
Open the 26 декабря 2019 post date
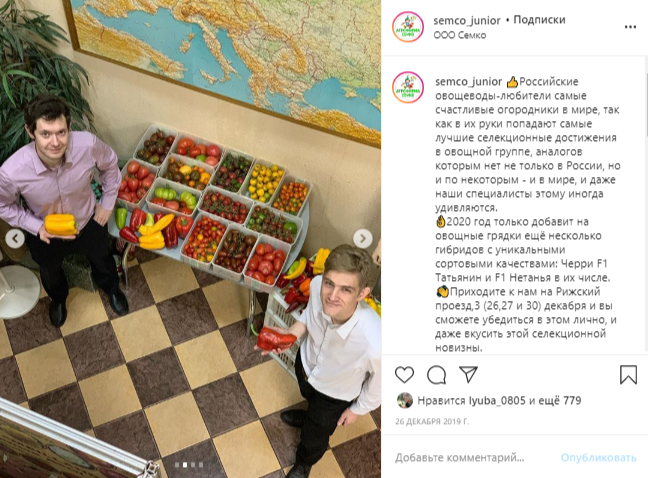(x=432, y=421)
